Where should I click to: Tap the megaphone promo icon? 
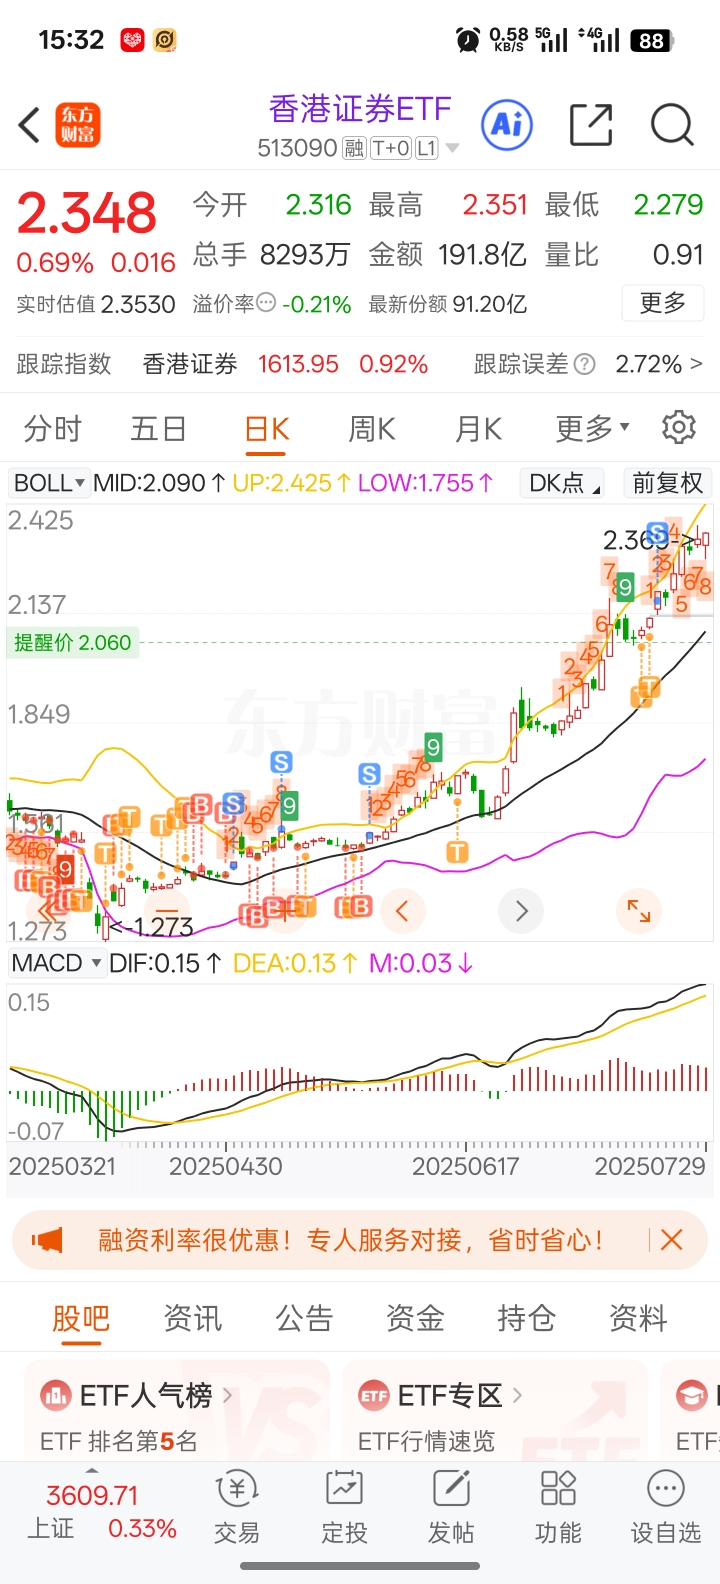click(x=47, y=1240)
